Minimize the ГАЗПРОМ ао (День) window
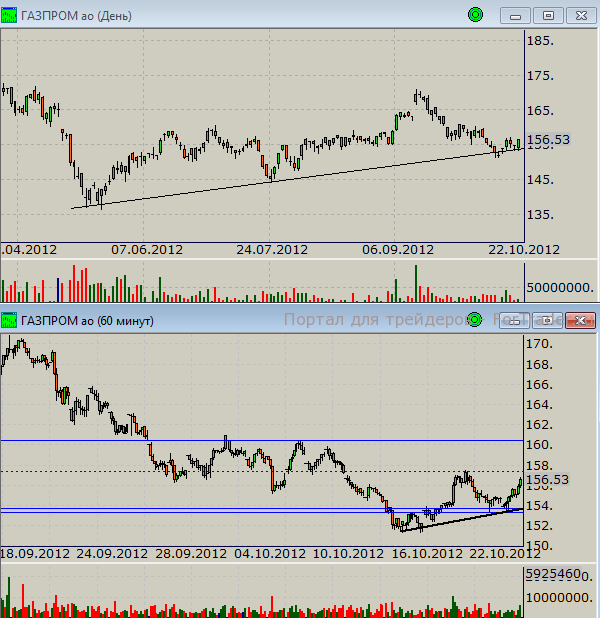600x618 pixels. pyautogui.click(x=515, y=16)
